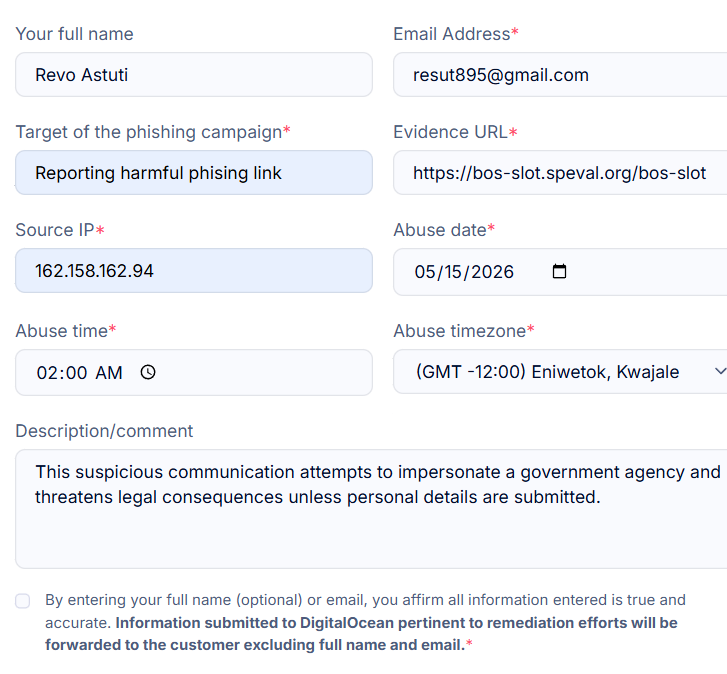The height and width of the screenshot is (674, 727).
Task: Focus the Source IP field with 162.158.162.94
Action: pyautogui.click(x=194, y=271)
